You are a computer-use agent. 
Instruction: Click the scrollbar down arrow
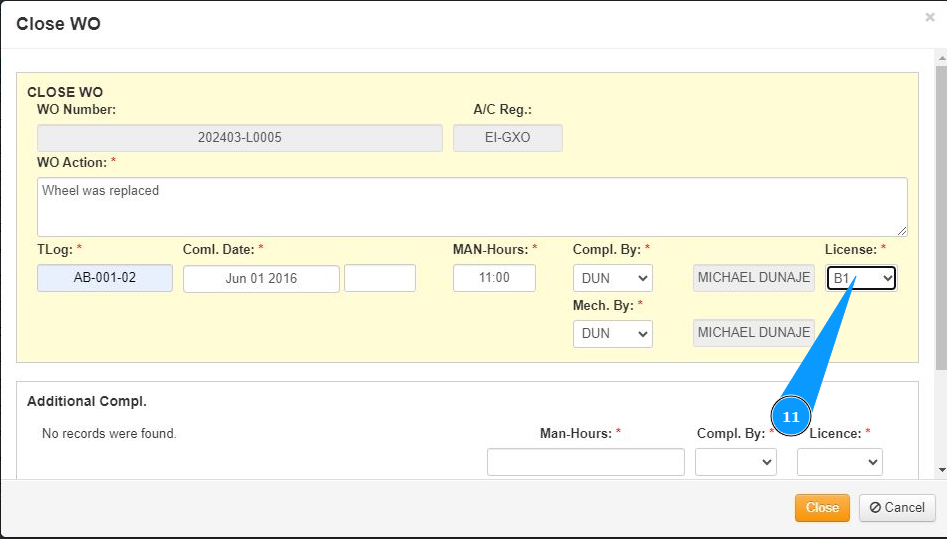click(940, 469)
